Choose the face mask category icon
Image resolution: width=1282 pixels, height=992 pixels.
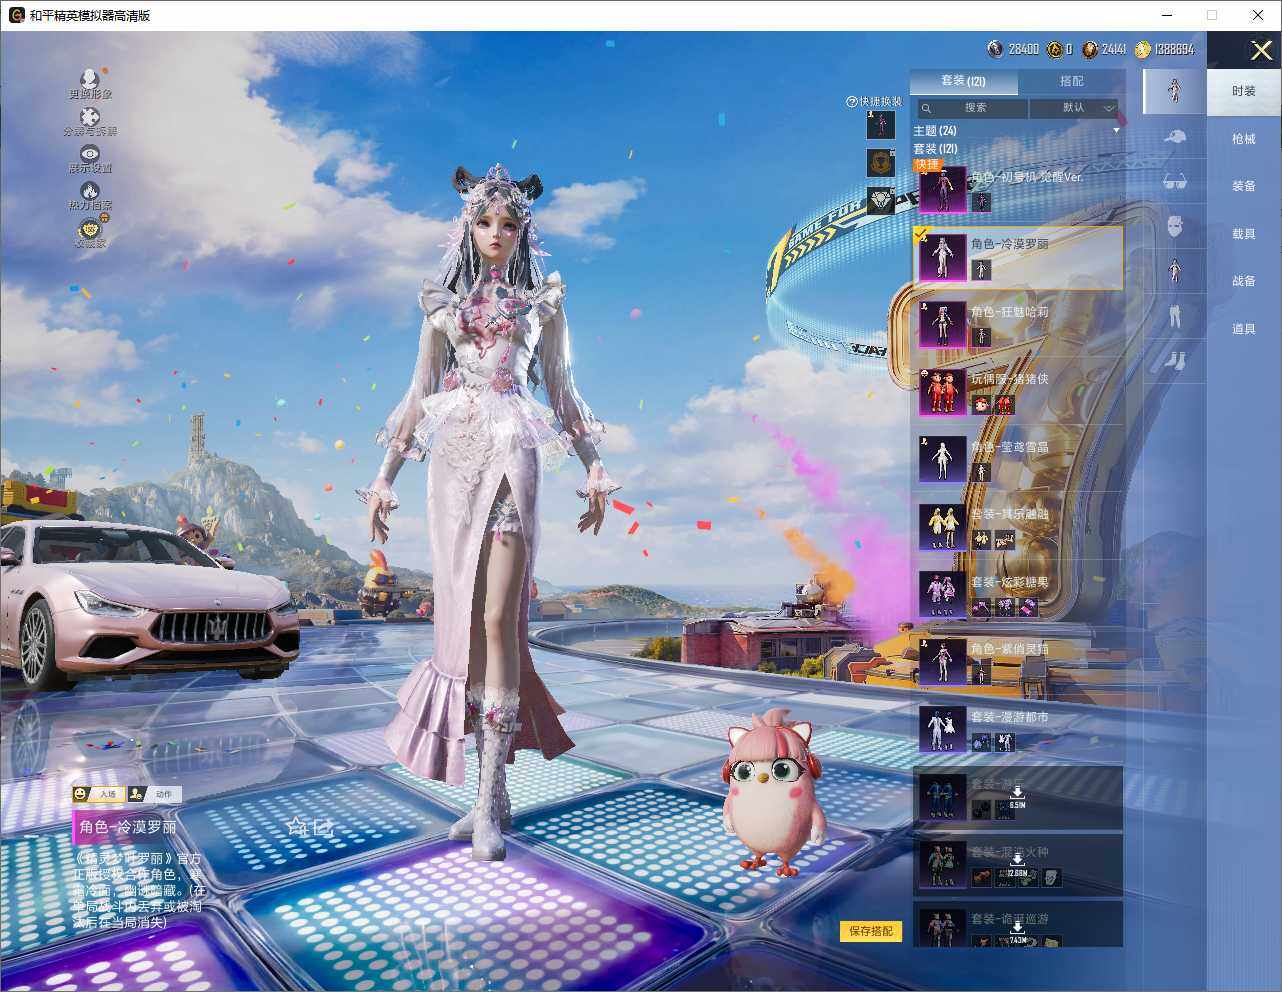tap(1174, 227)
